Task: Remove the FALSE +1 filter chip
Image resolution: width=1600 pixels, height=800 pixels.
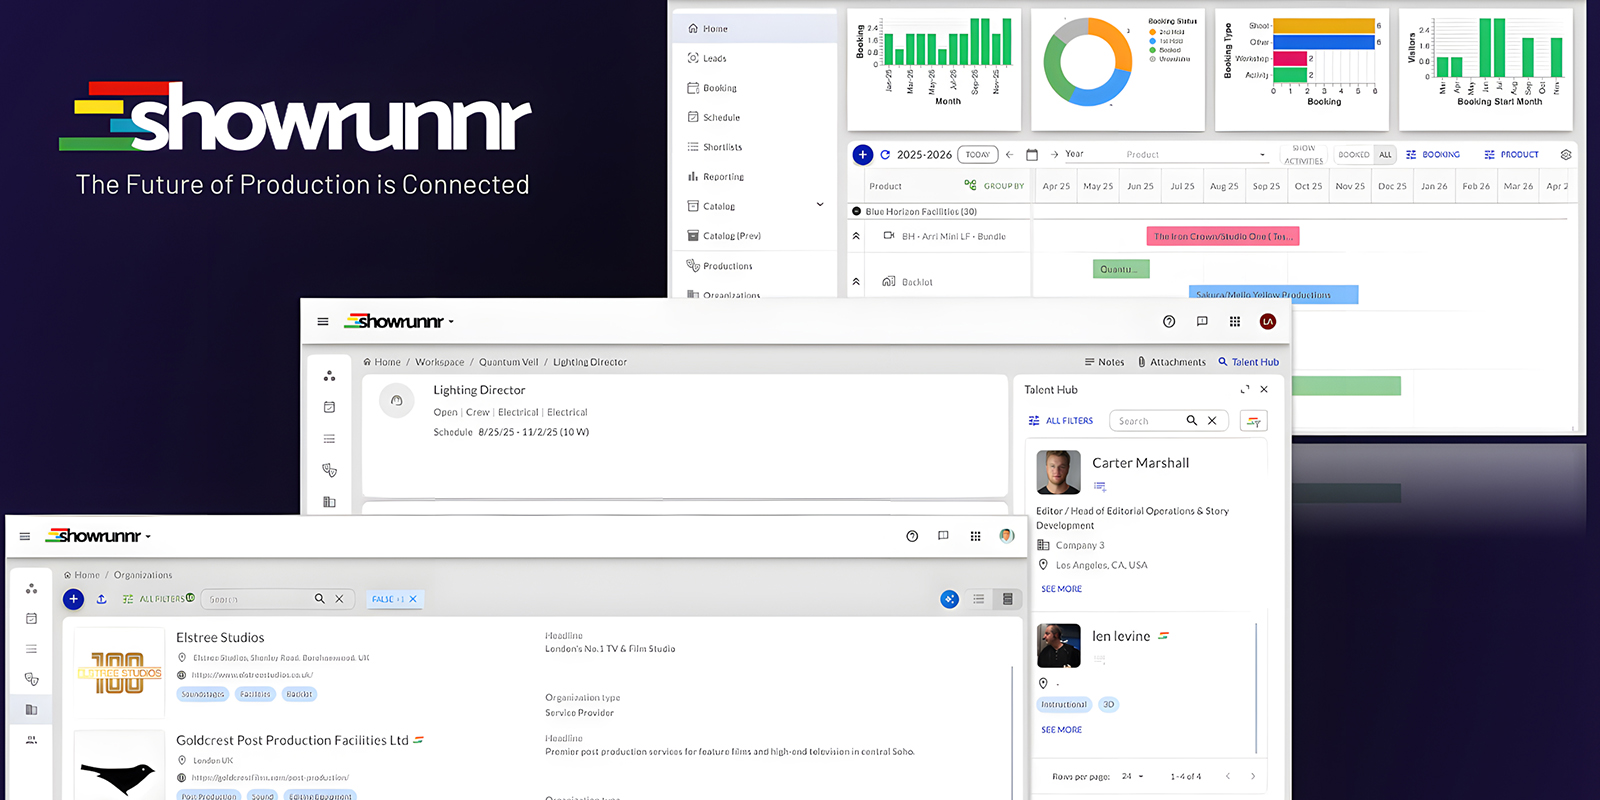Action: point(413,599)
